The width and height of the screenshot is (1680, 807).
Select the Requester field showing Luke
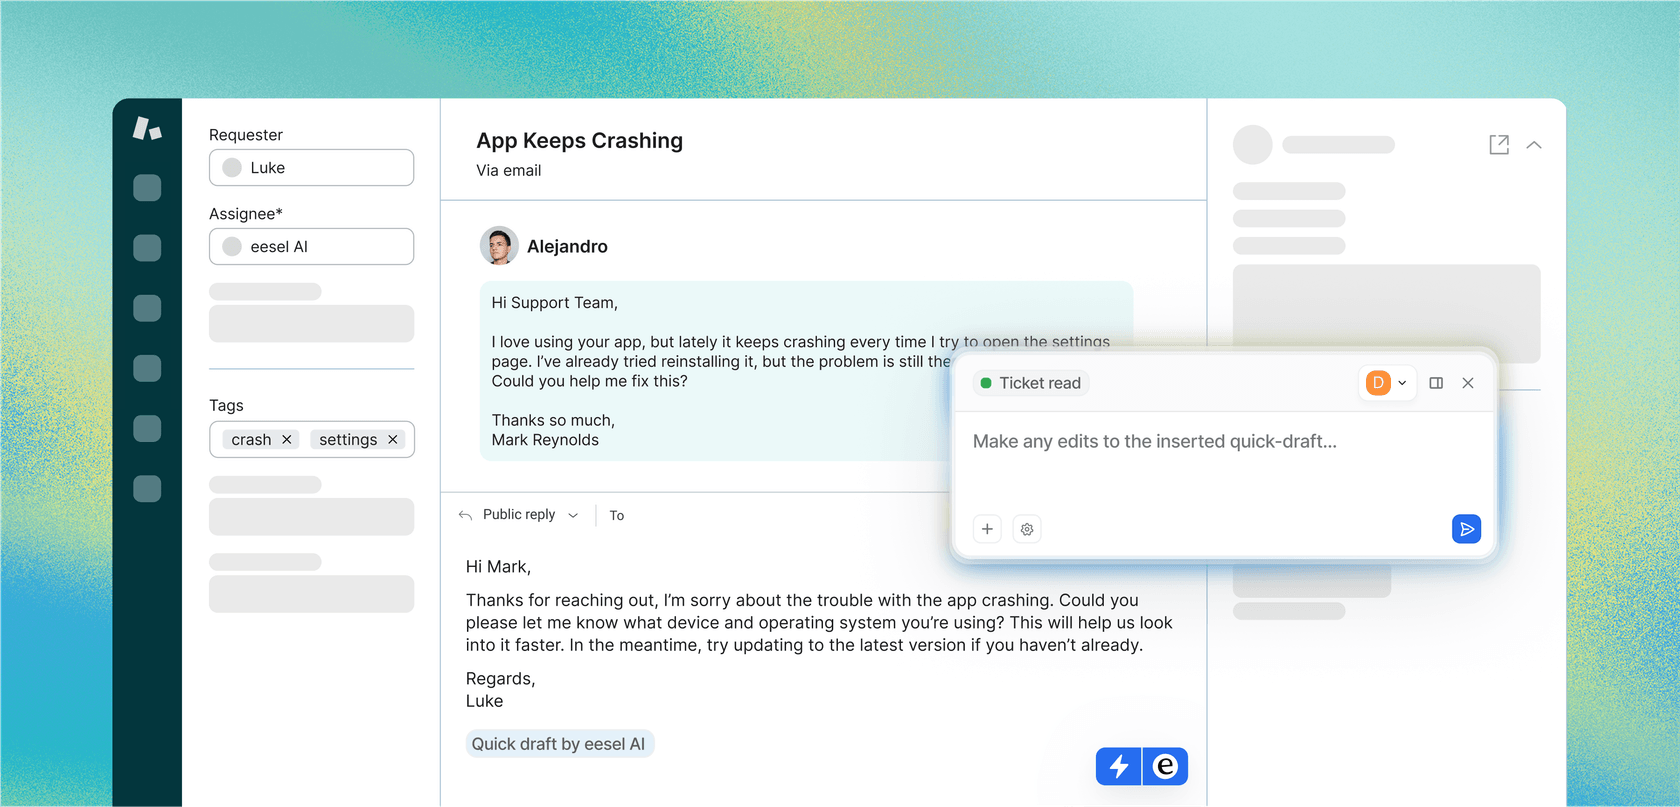pyautogui.click(x=311, y=168)
